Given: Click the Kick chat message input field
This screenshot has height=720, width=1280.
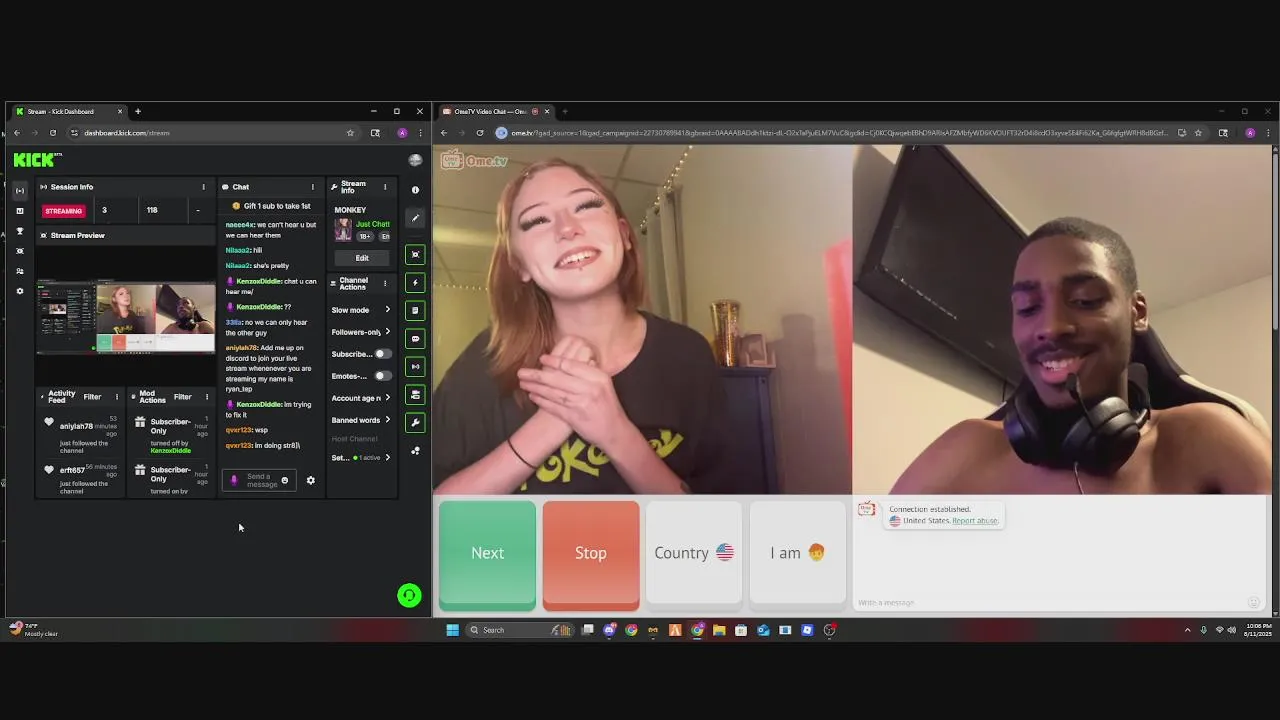Looking at the screenshot, I should coord(258,481).
